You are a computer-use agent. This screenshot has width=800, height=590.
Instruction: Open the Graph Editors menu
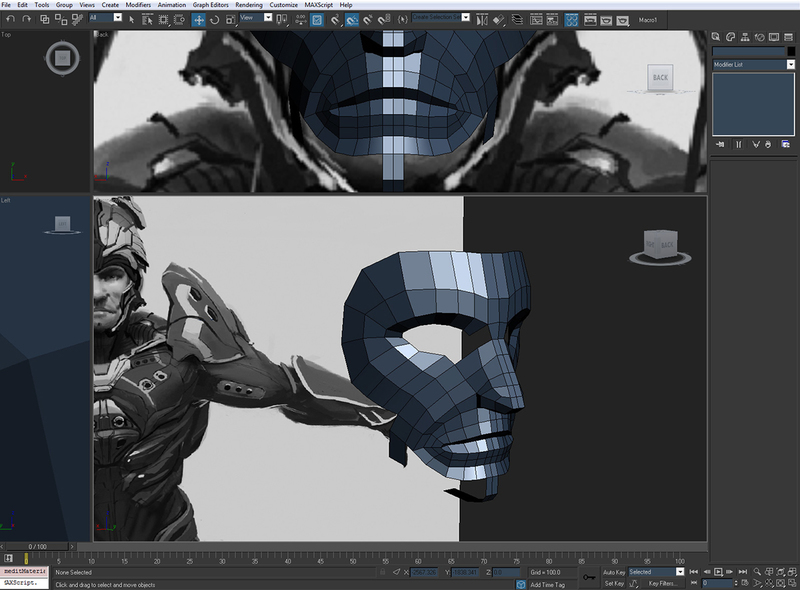click(211, 5)
